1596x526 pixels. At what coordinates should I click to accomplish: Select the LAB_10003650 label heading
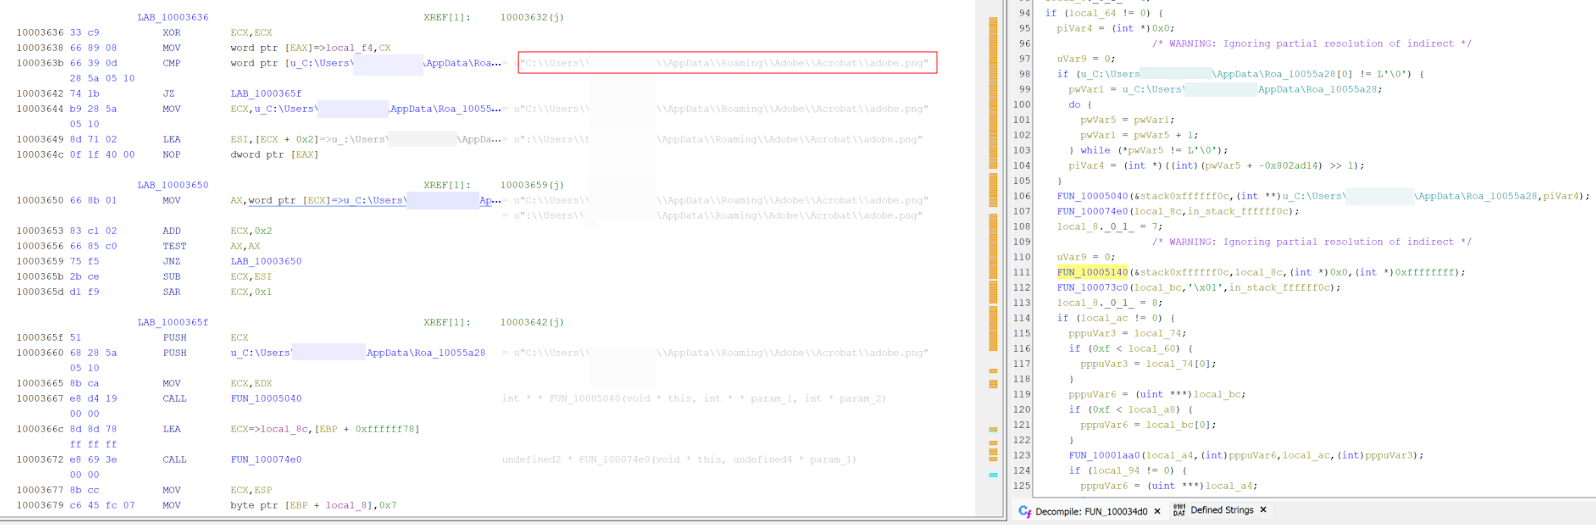coord(173,185)
